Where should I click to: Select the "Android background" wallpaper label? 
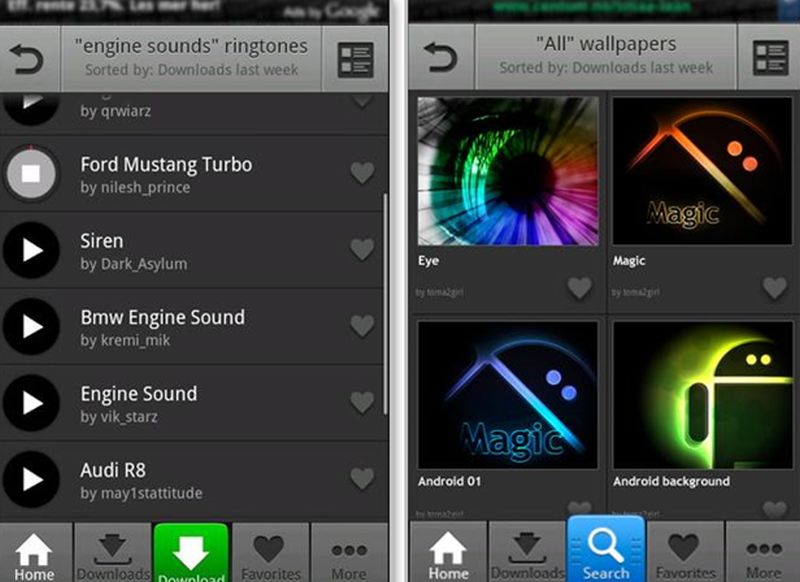pos(671,481)
